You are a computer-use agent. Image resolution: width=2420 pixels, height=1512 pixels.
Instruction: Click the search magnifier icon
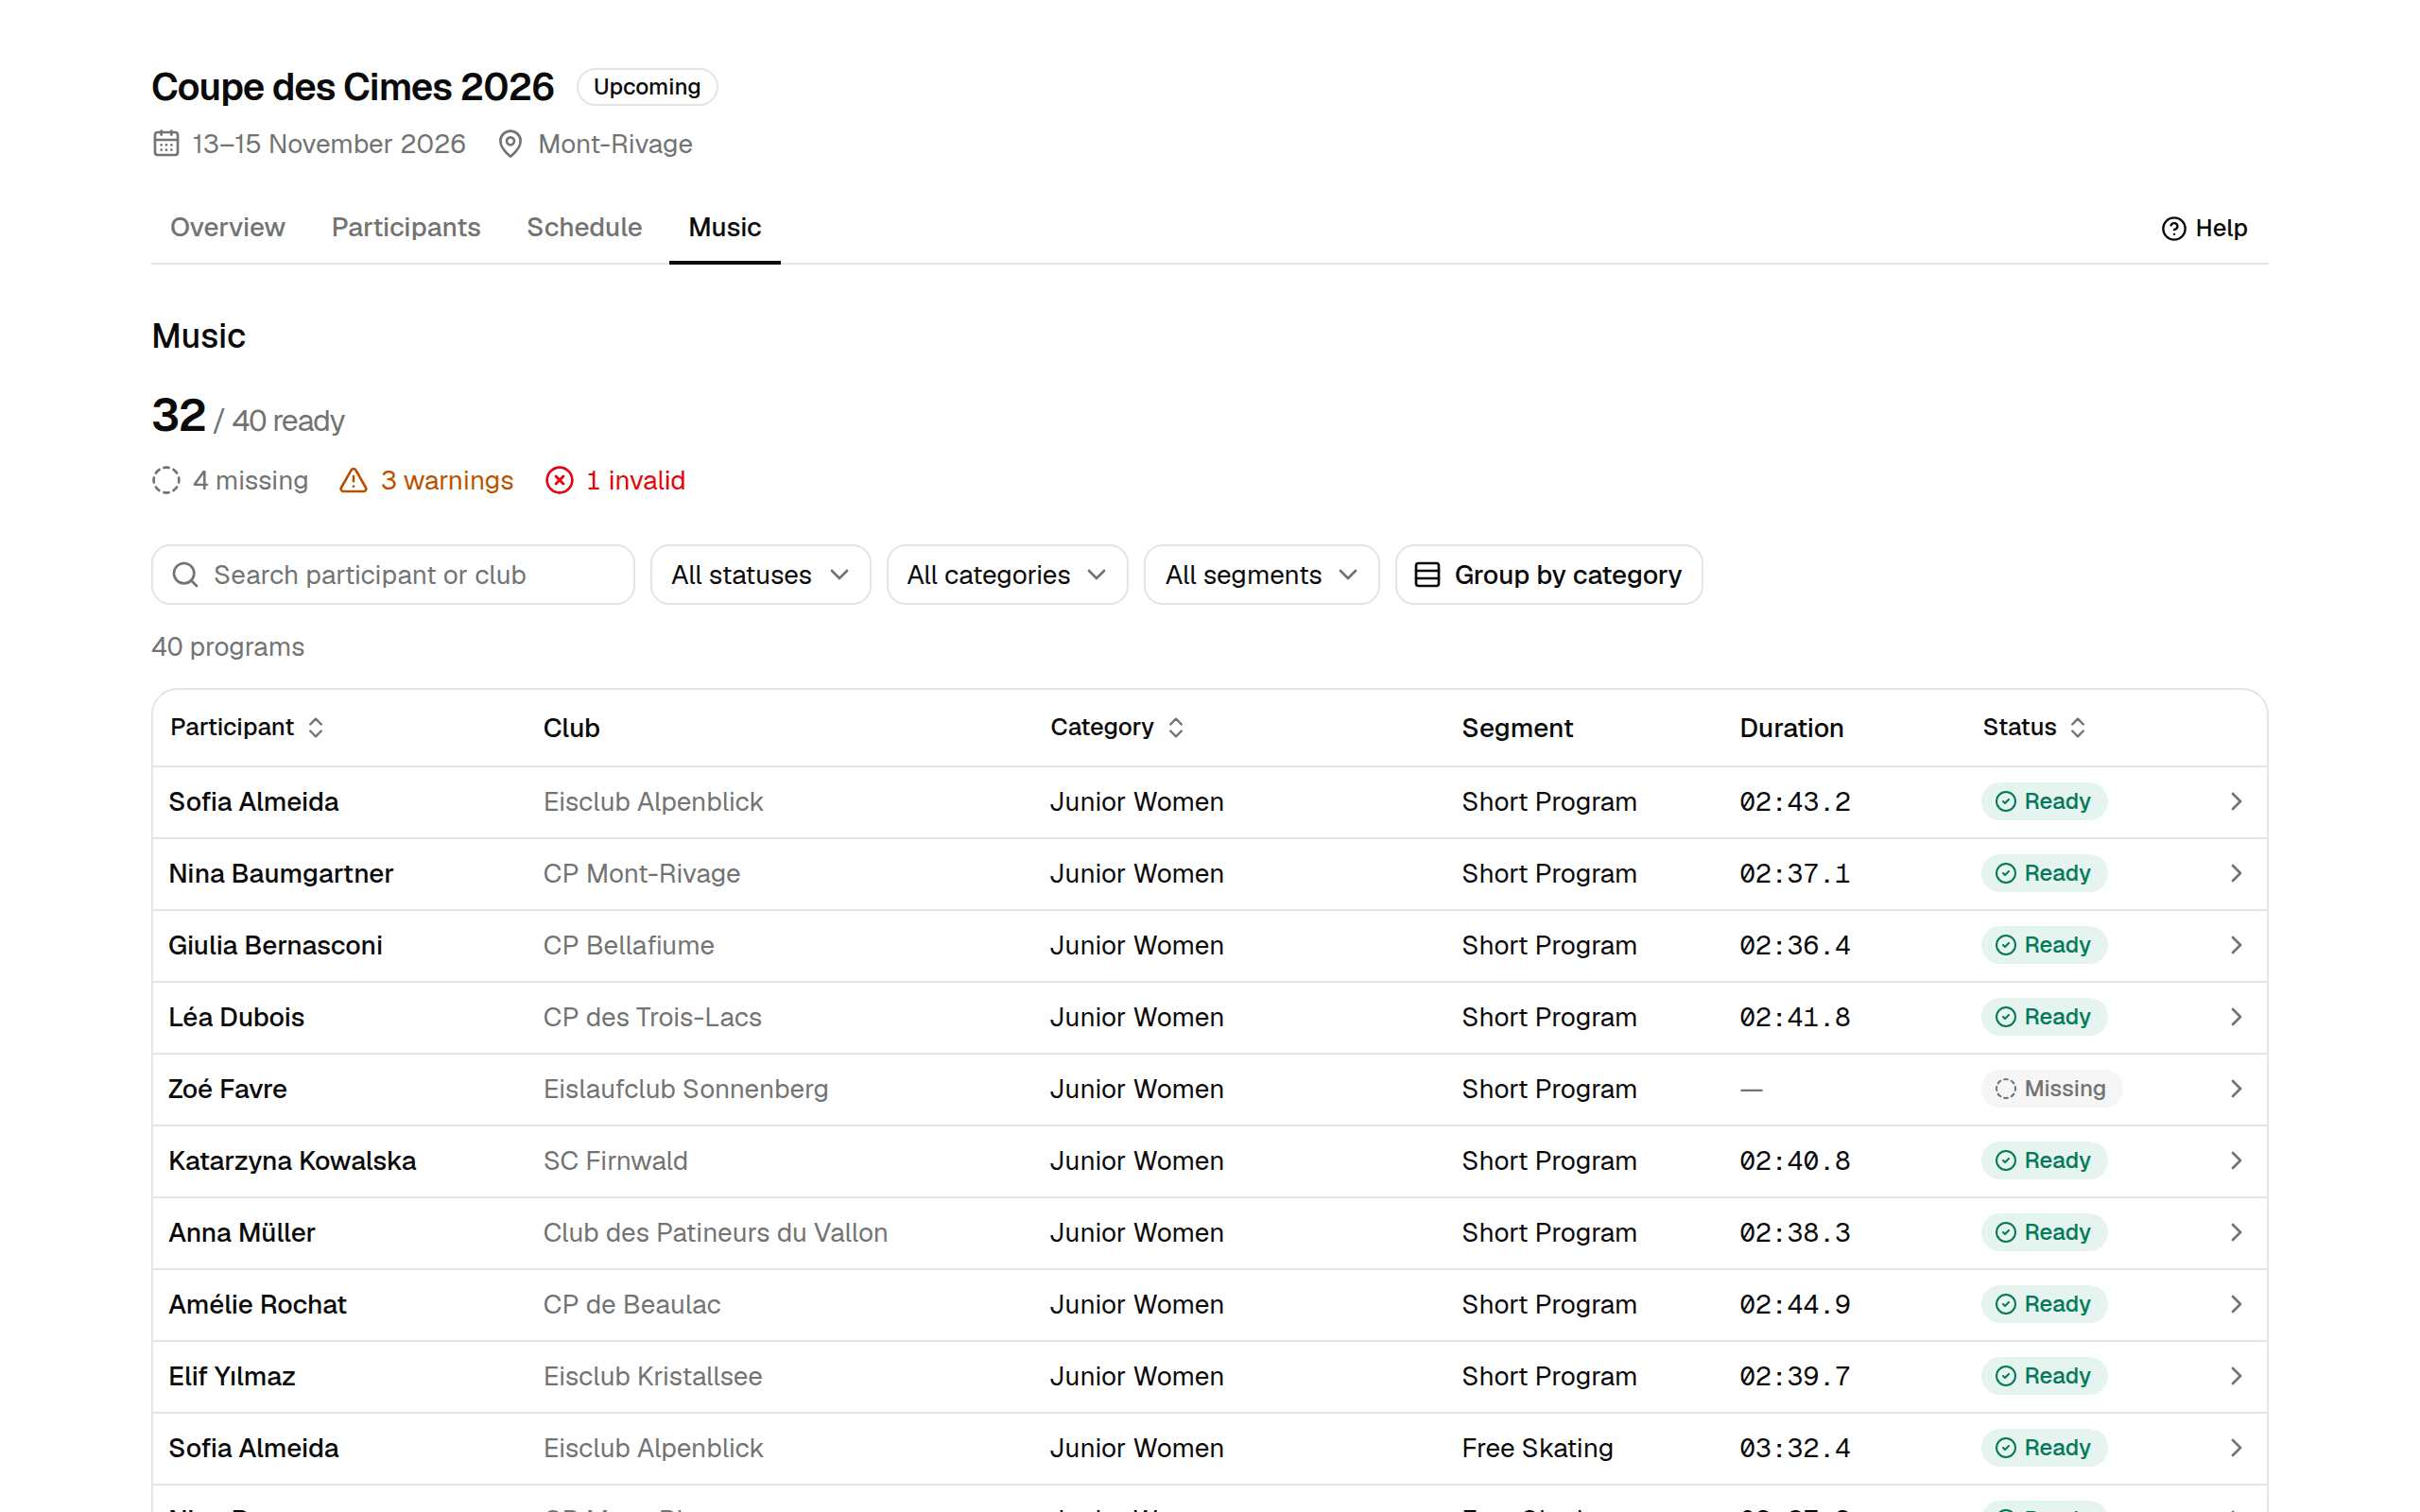(x=185, y=575)
